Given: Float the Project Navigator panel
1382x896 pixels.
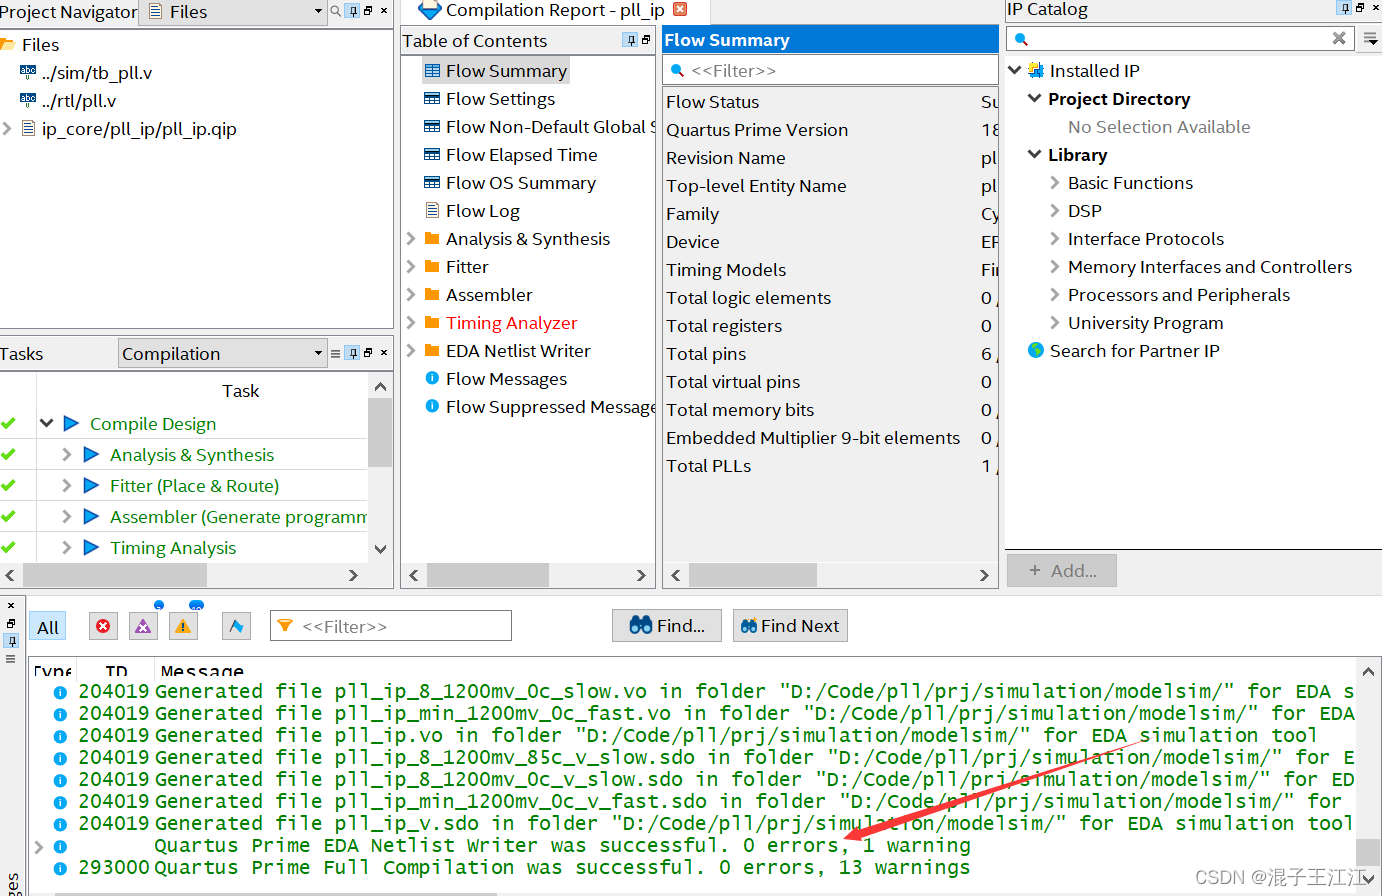Looking at the screenshot, I should 368,10.
